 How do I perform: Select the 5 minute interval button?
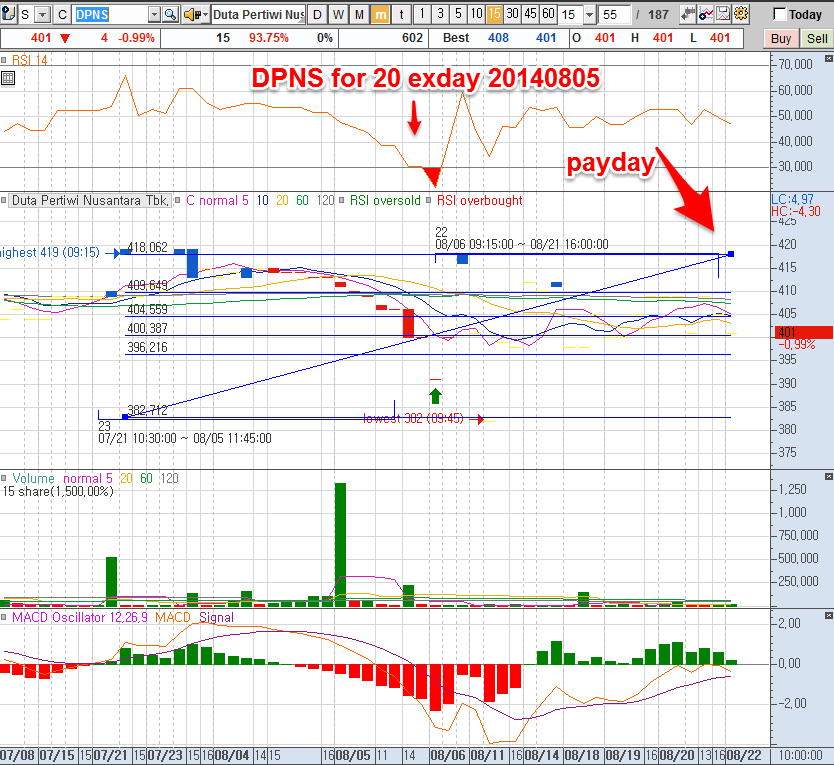point(458,14)
